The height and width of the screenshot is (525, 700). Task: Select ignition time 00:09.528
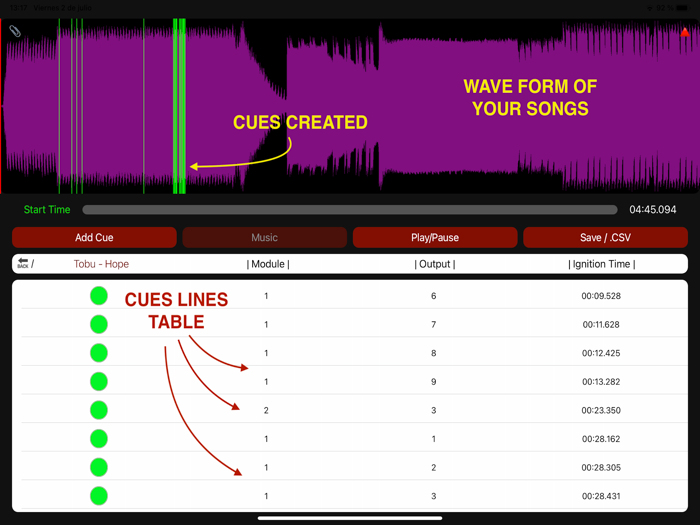click(x=601, y=296)
